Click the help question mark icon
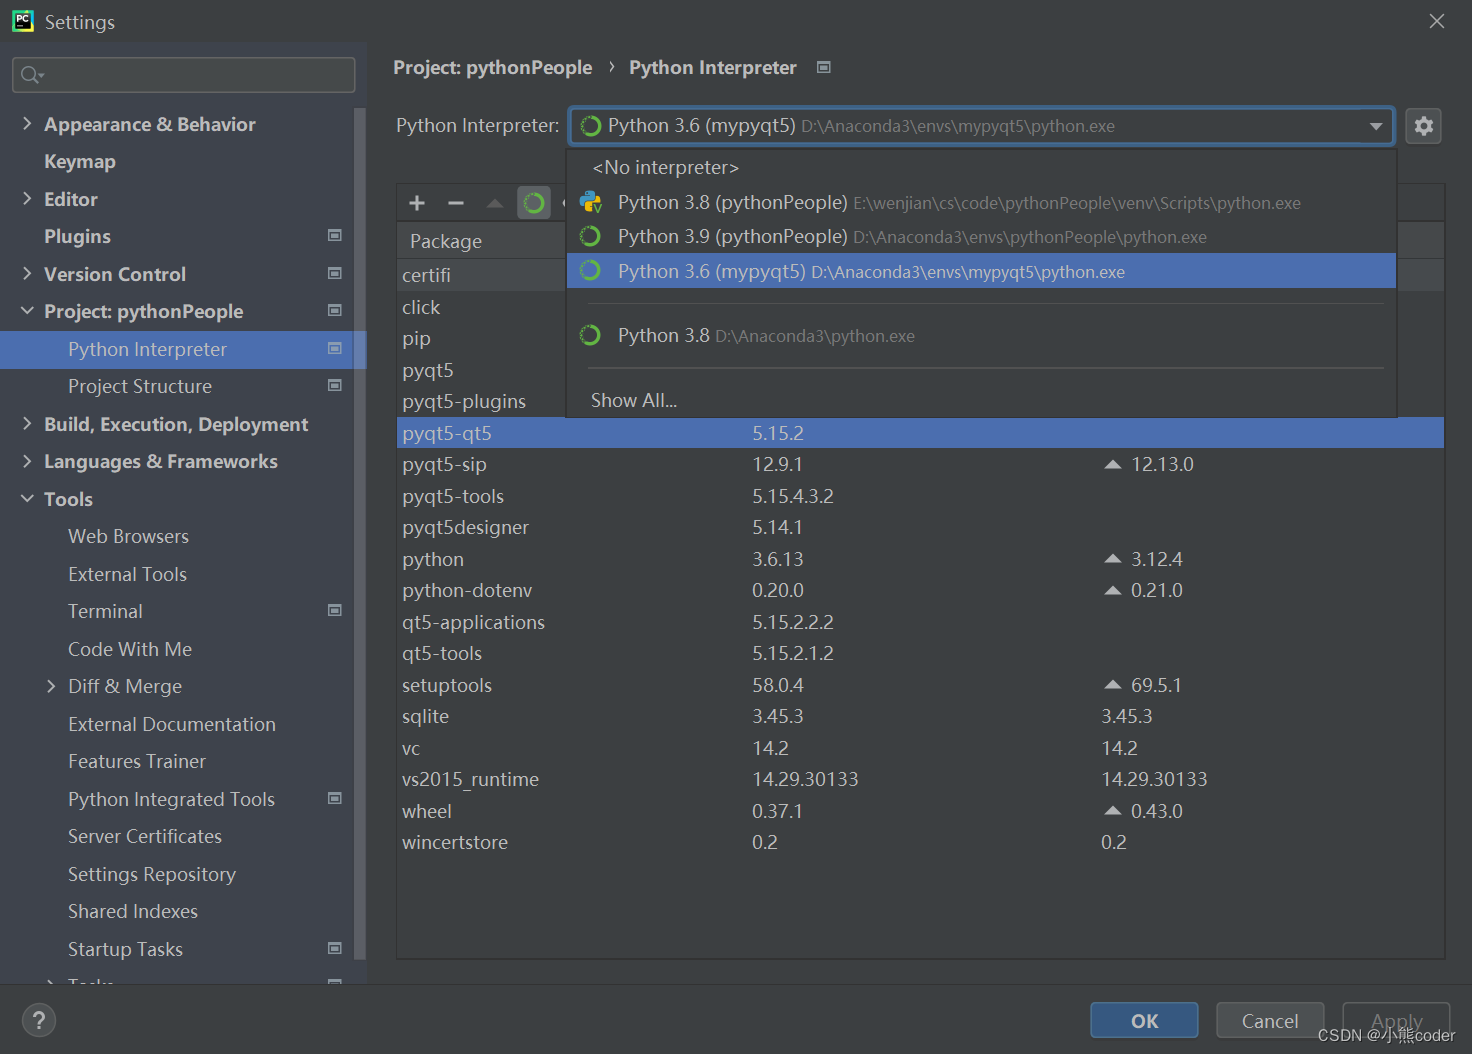This screenshot has height=1054, width=1472. 39,1020
